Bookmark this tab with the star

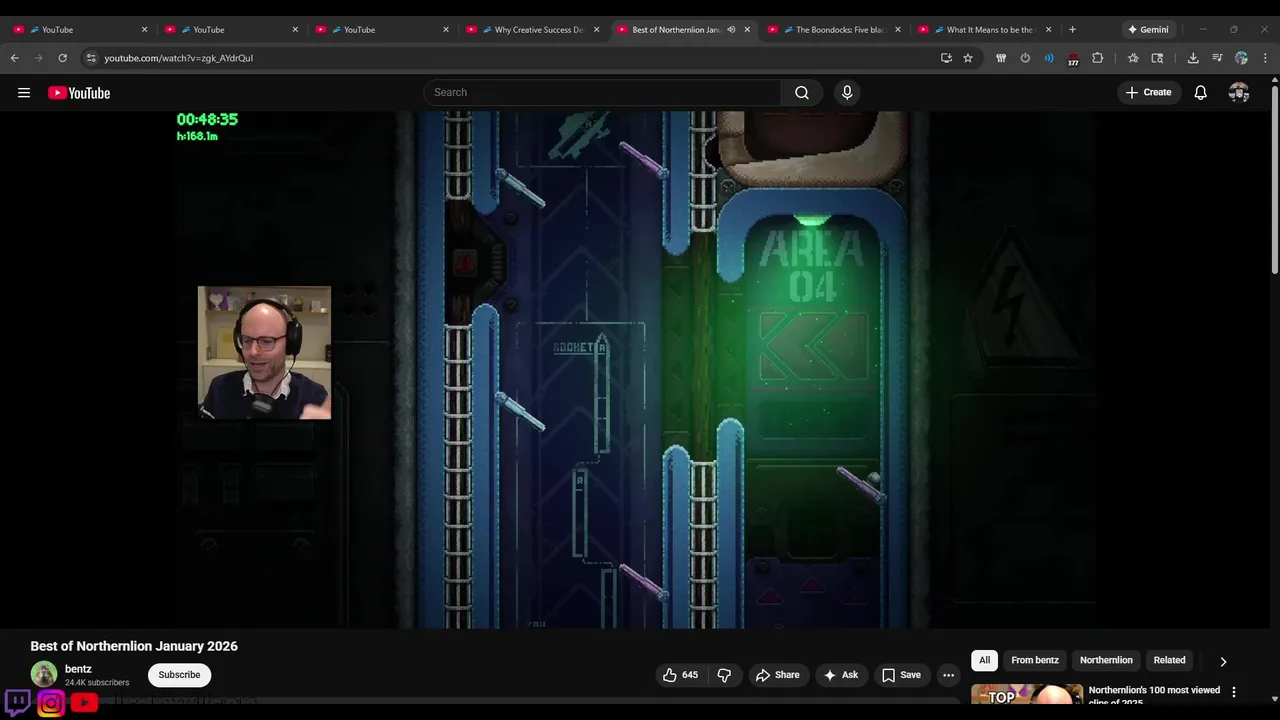(968, 58)
